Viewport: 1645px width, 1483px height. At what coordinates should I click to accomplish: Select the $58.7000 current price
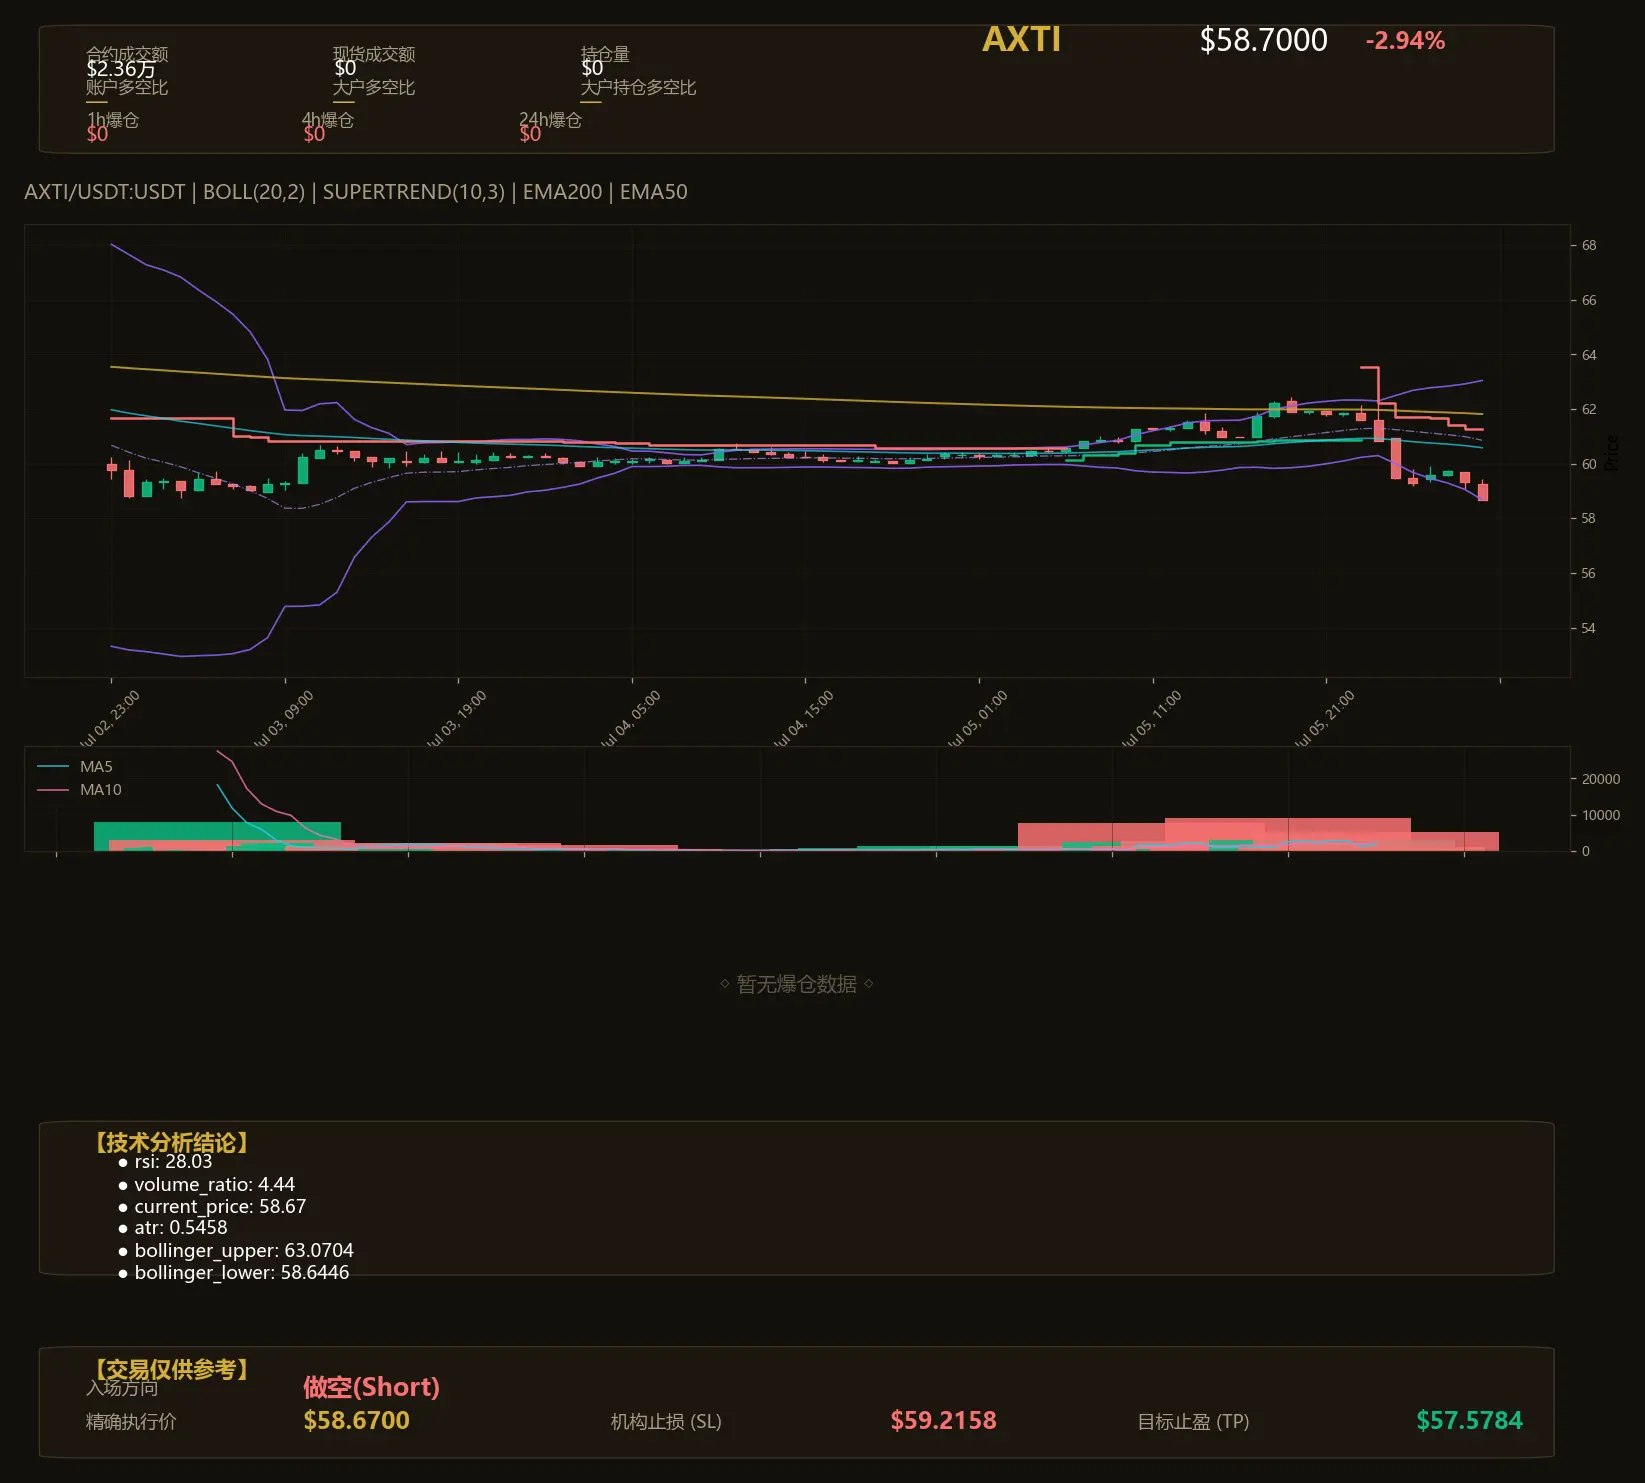pos(1263,40)
